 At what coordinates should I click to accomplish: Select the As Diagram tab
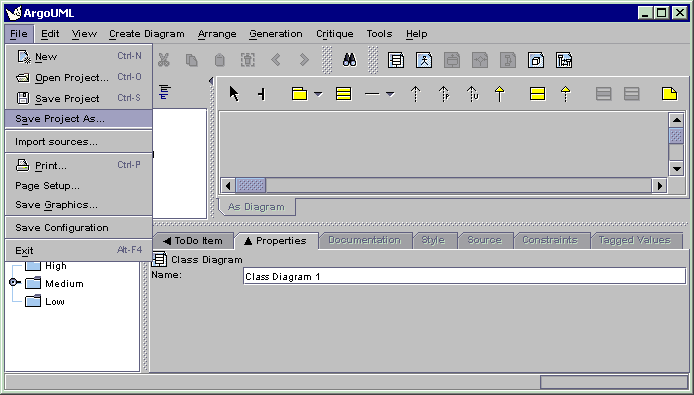pyautogui.click(x=256, y=207)
